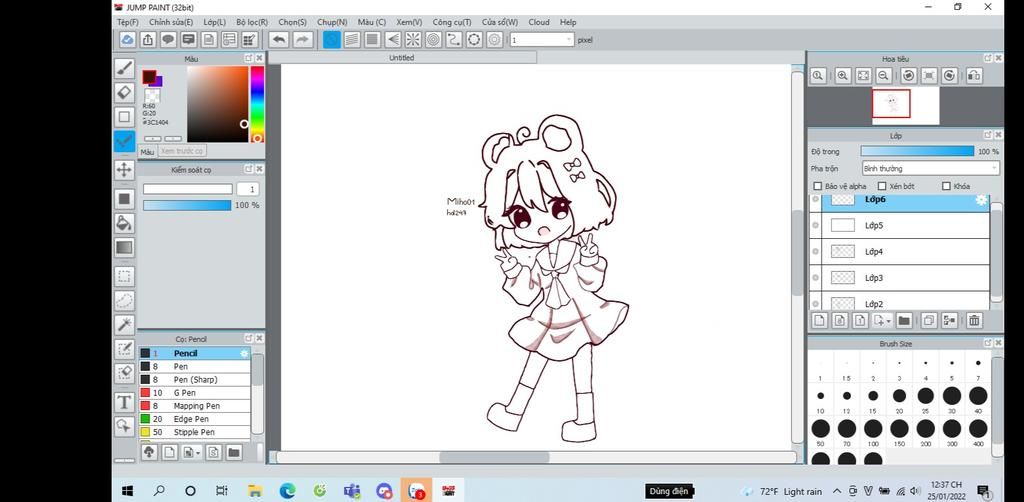This screenshot has height=502, width=1024.
Task: Select the Lasso selection tool
Action: (124, 300)
